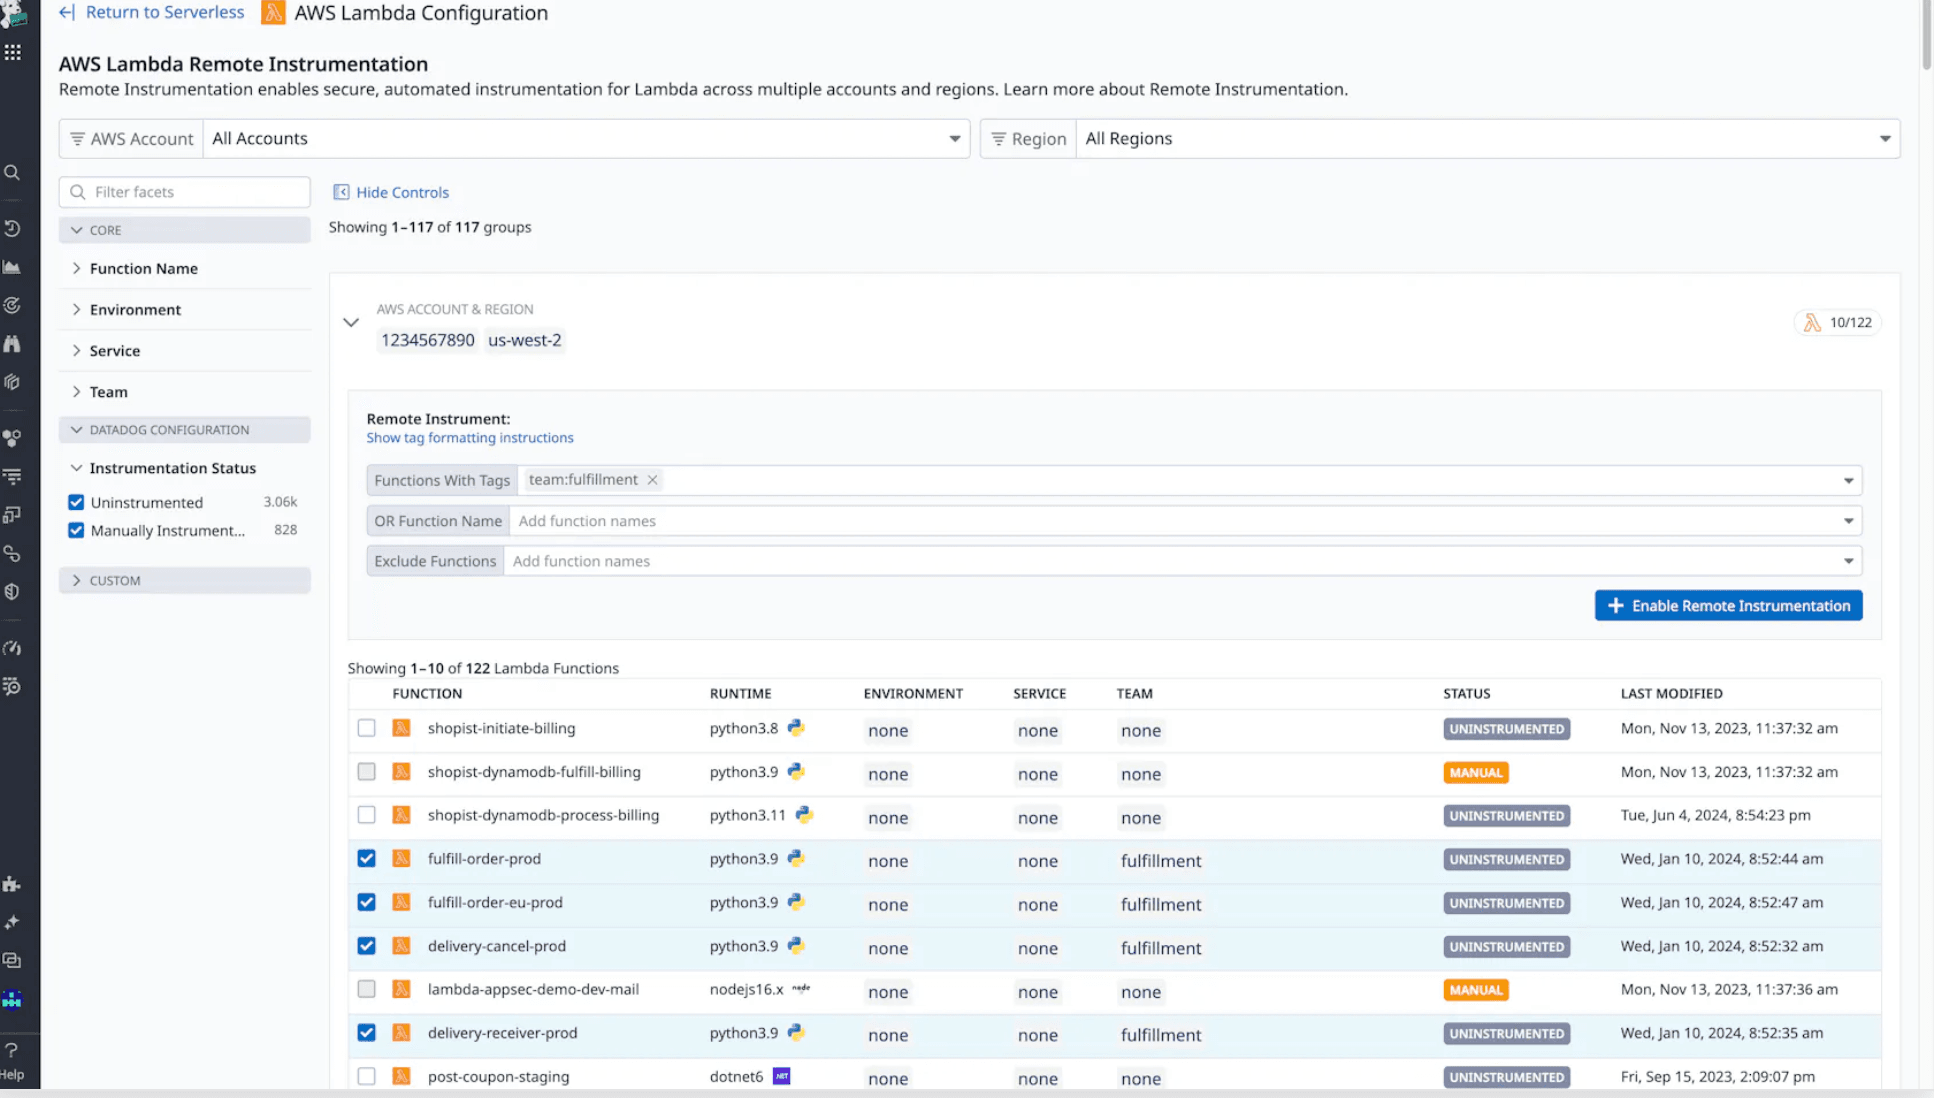
Task: Click Enable Remote Instrumentation button
Action: pos(1728,606)
